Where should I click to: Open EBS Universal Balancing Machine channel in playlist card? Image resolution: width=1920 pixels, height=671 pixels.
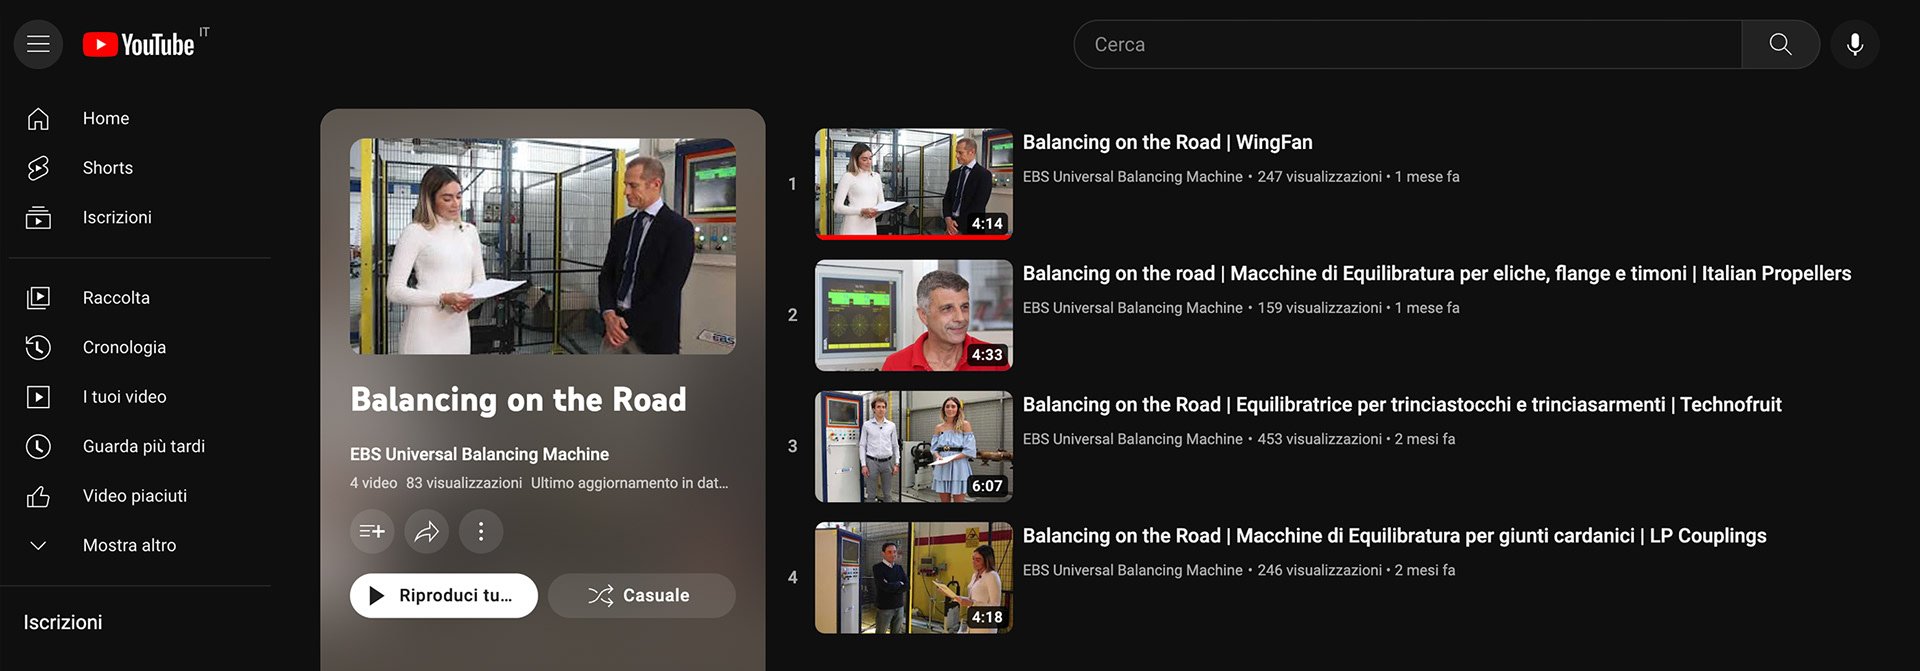(x=479, y=454)
